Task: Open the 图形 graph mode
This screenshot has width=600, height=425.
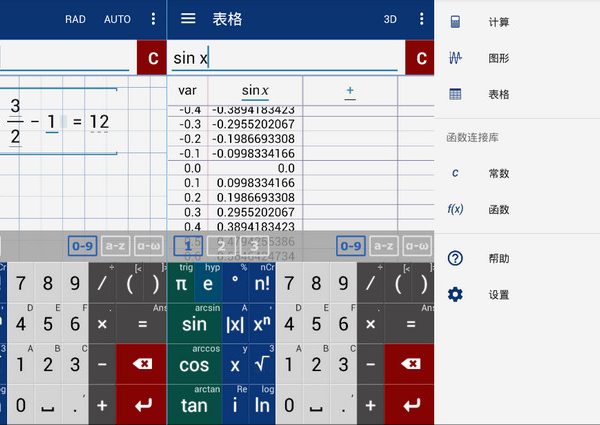Action: pos(498,58)
